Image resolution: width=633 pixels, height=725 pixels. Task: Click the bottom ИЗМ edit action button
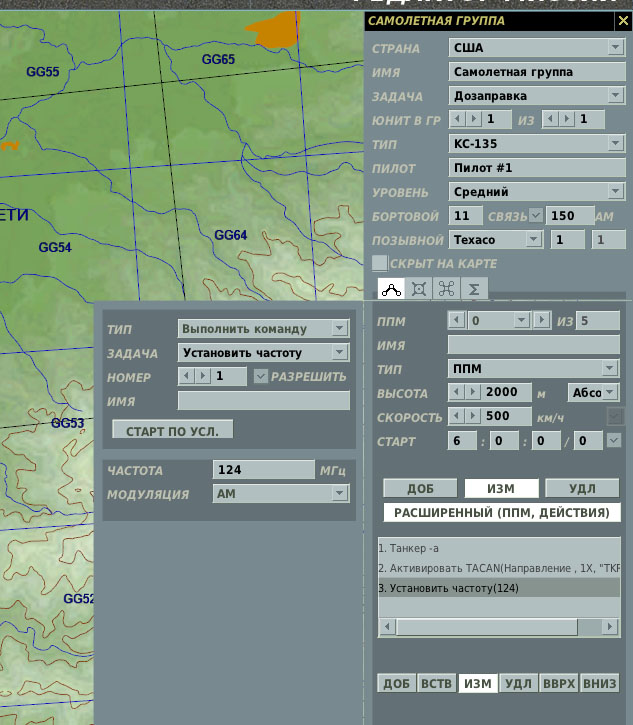(x=478, y=683)
